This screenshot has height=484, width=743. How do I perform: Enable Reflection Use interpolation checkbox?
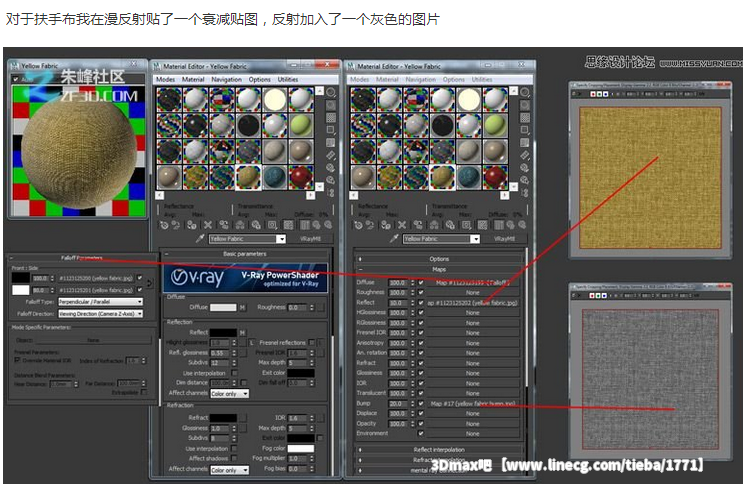[235, 373]
